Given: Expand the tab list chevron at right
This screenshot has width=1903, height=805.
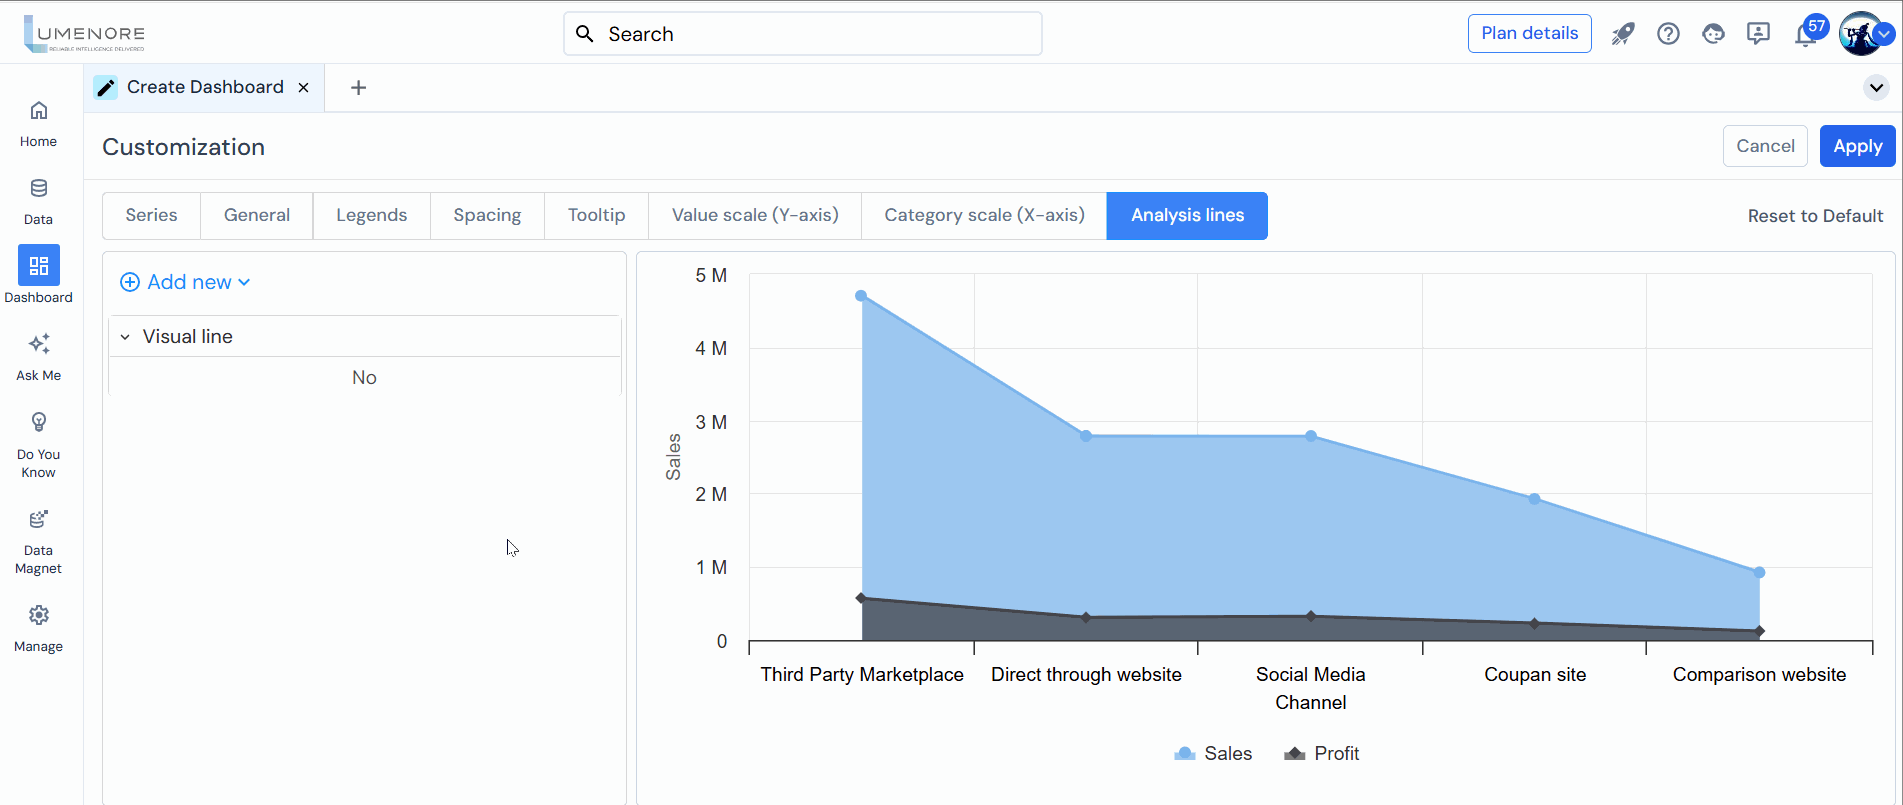Looking at the screenshot, I should pos(1876,88).
